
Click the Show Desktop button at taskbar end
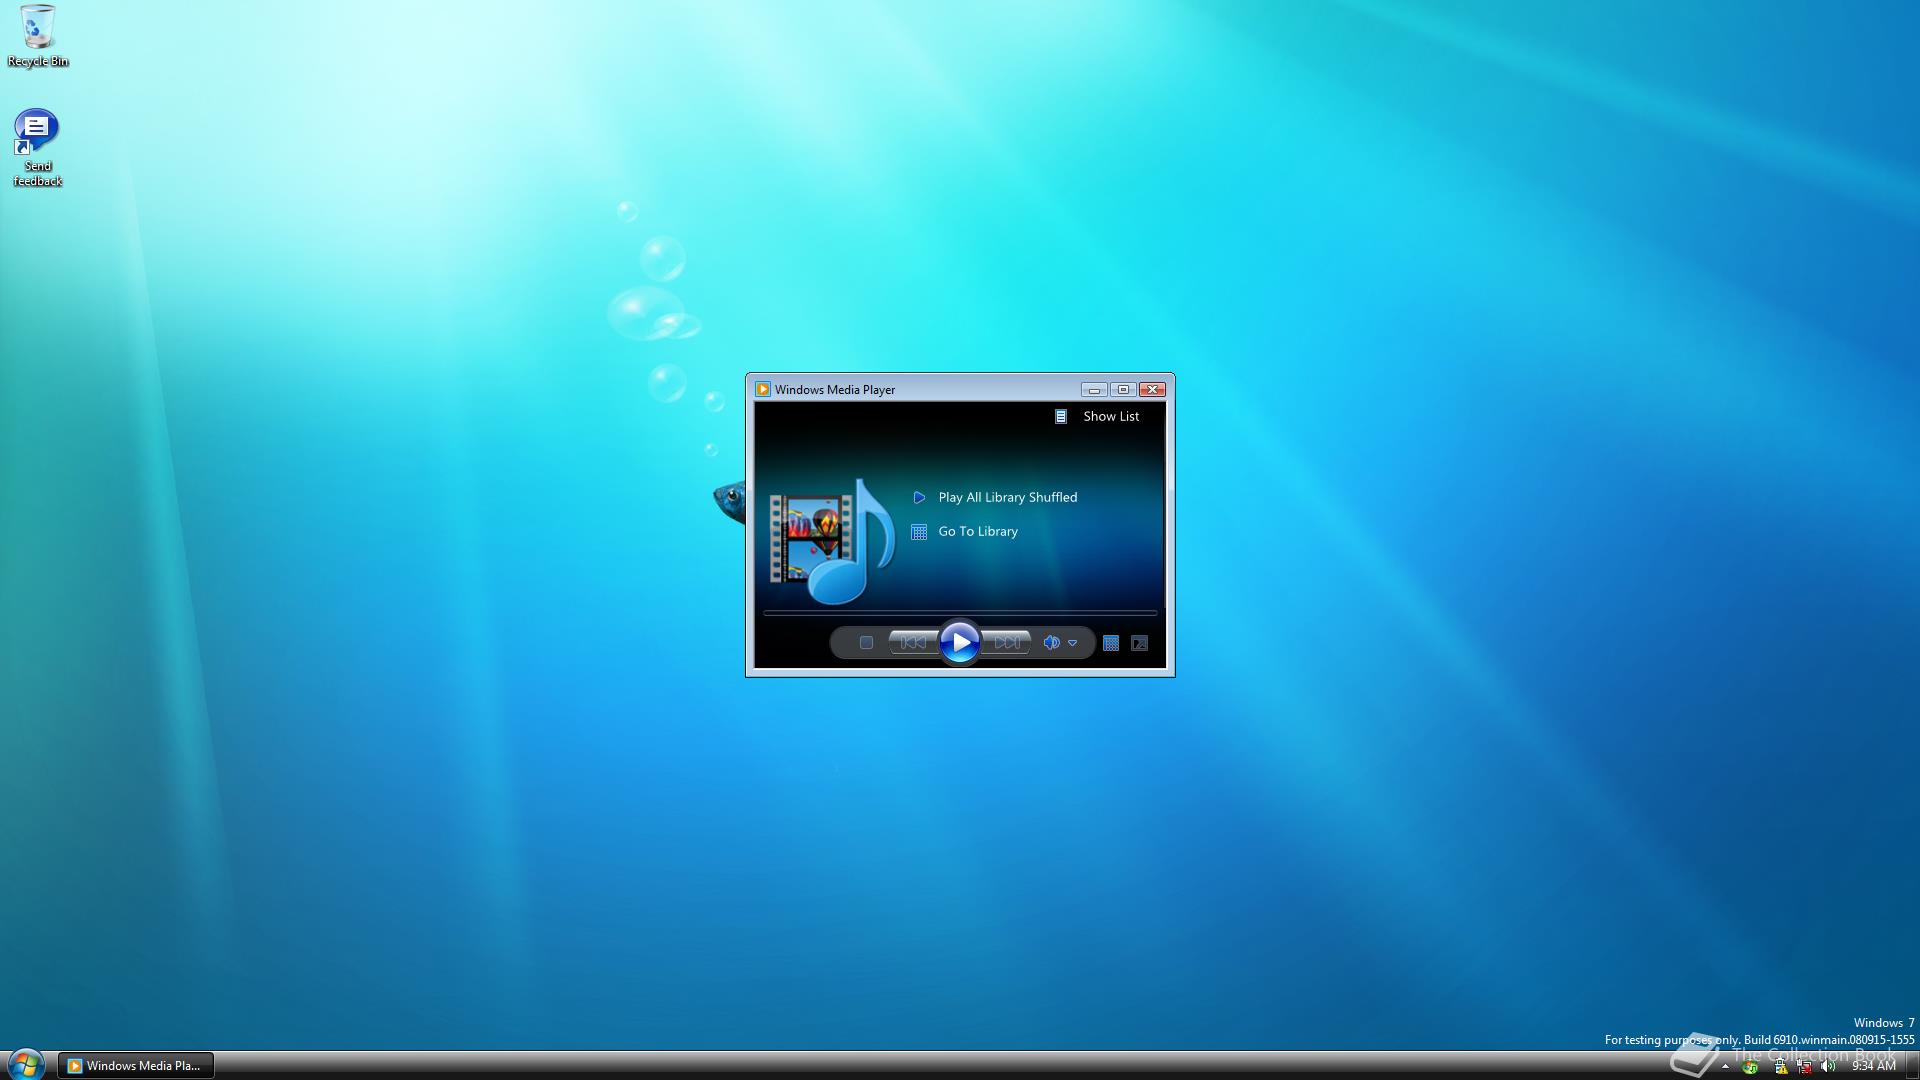pos(1912,1066)
